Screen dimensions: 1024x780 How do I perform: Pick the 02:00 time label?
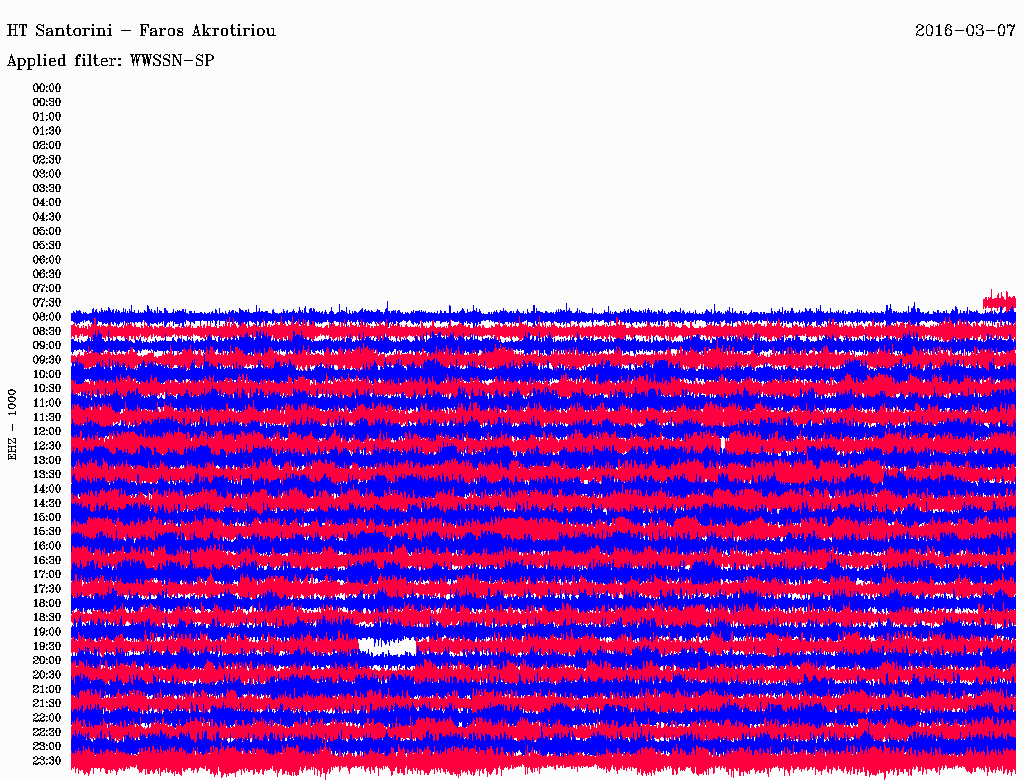click(47, 145)
